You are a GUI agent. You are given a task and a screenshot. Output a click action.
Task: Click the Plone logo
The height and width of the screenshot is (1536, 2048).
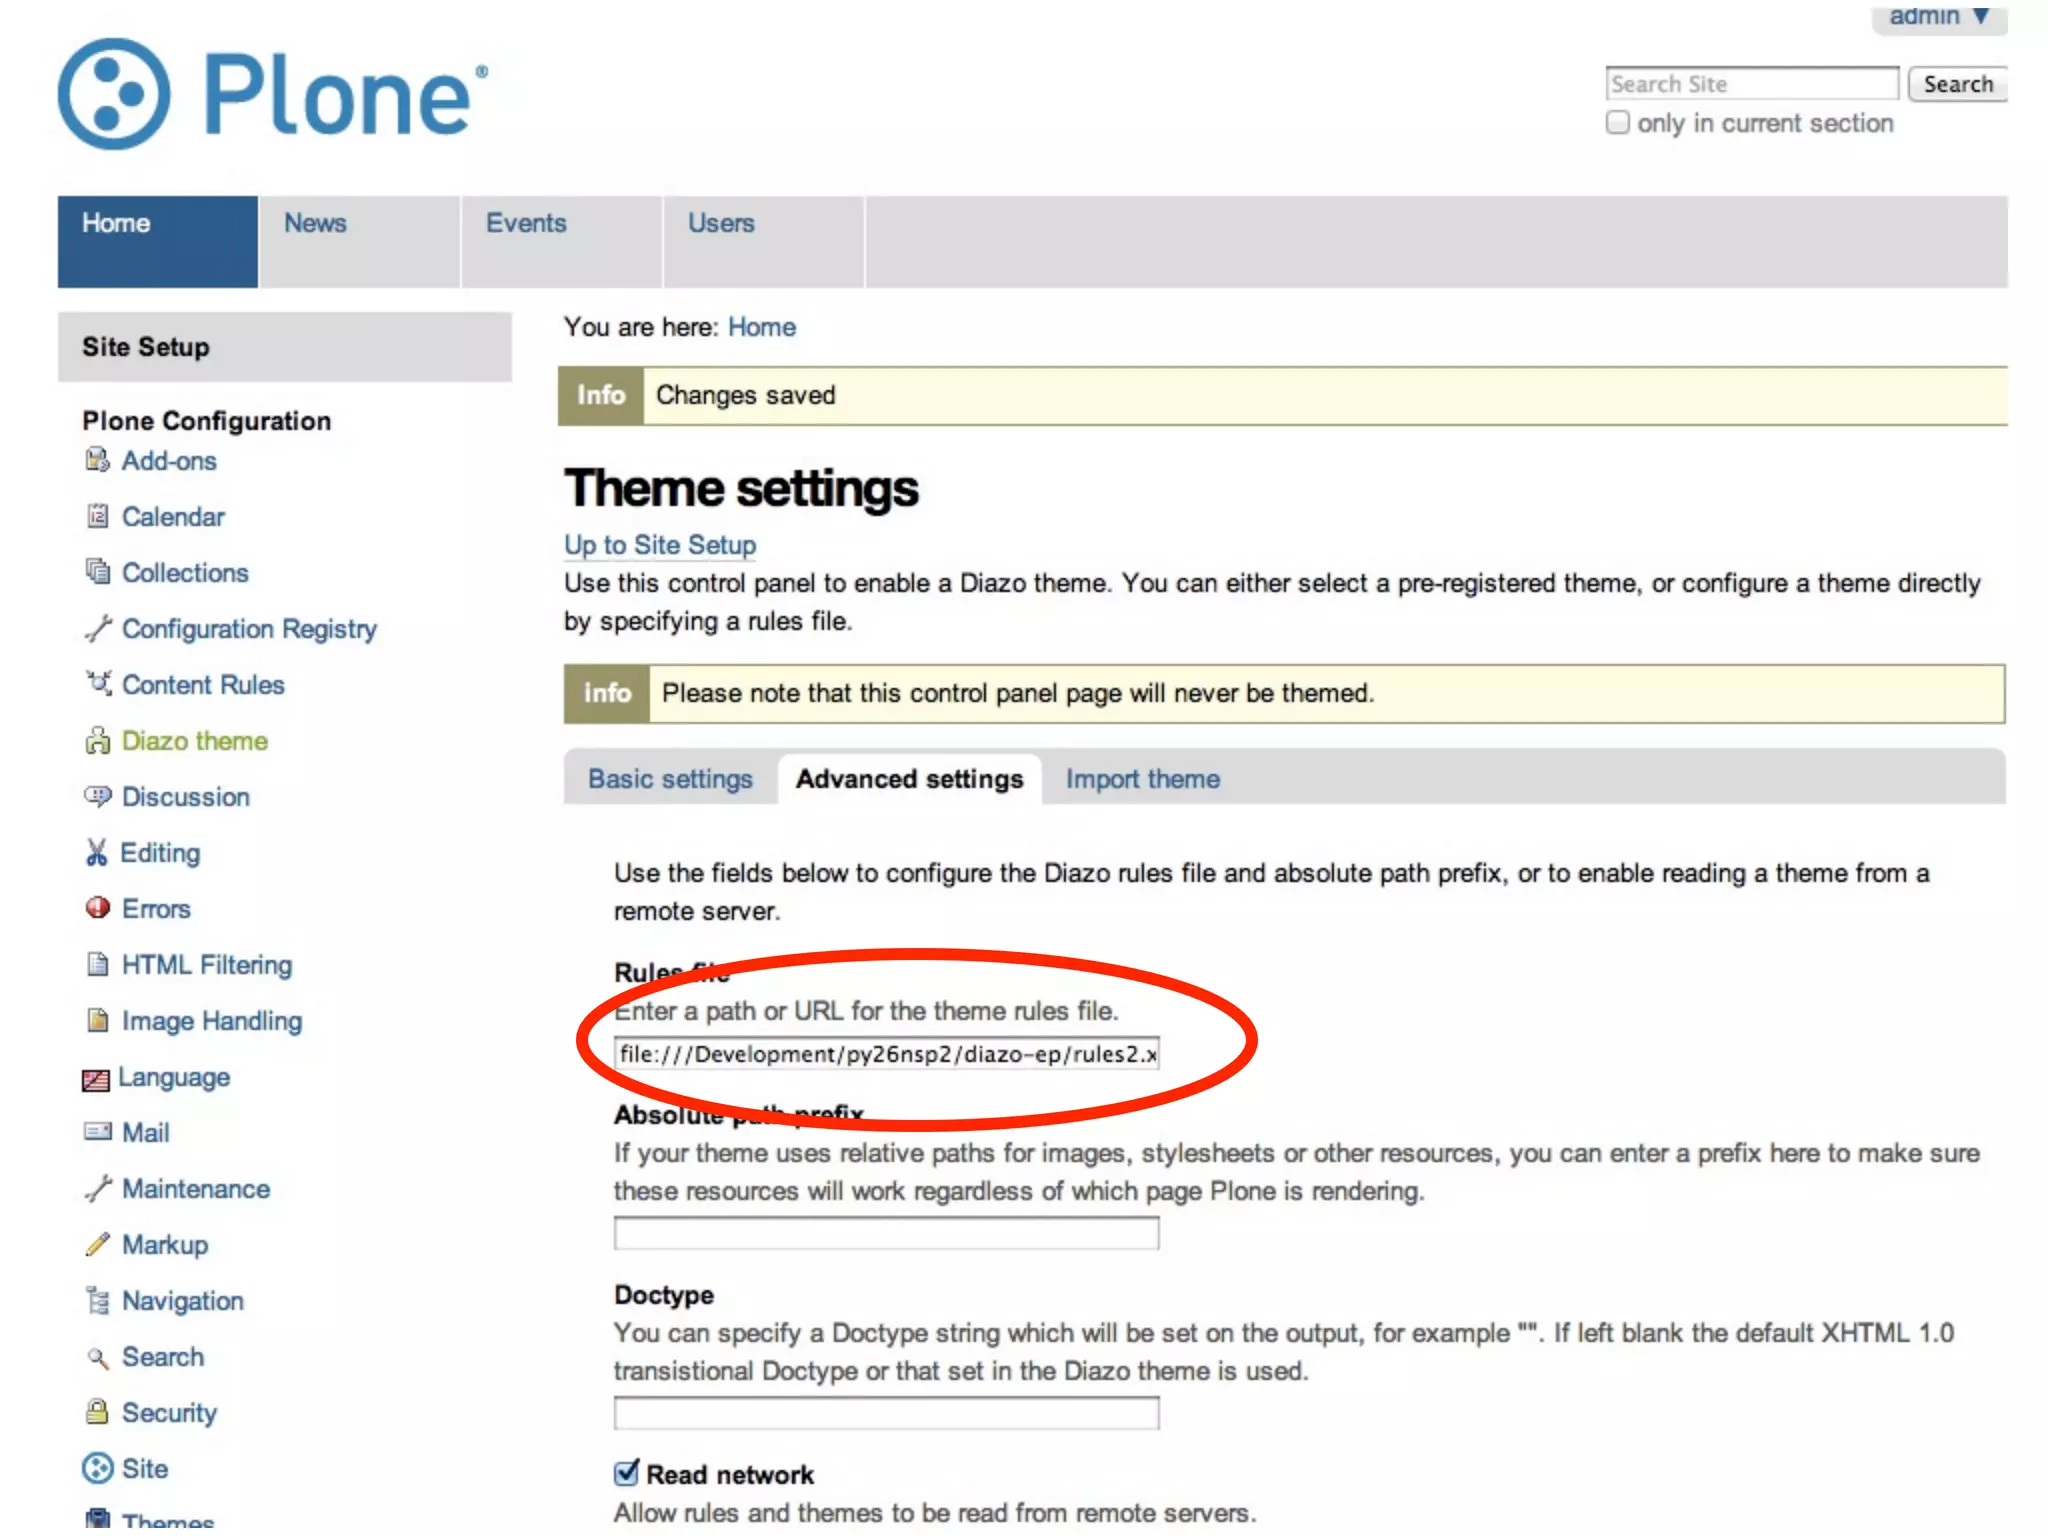coord(272,95)
